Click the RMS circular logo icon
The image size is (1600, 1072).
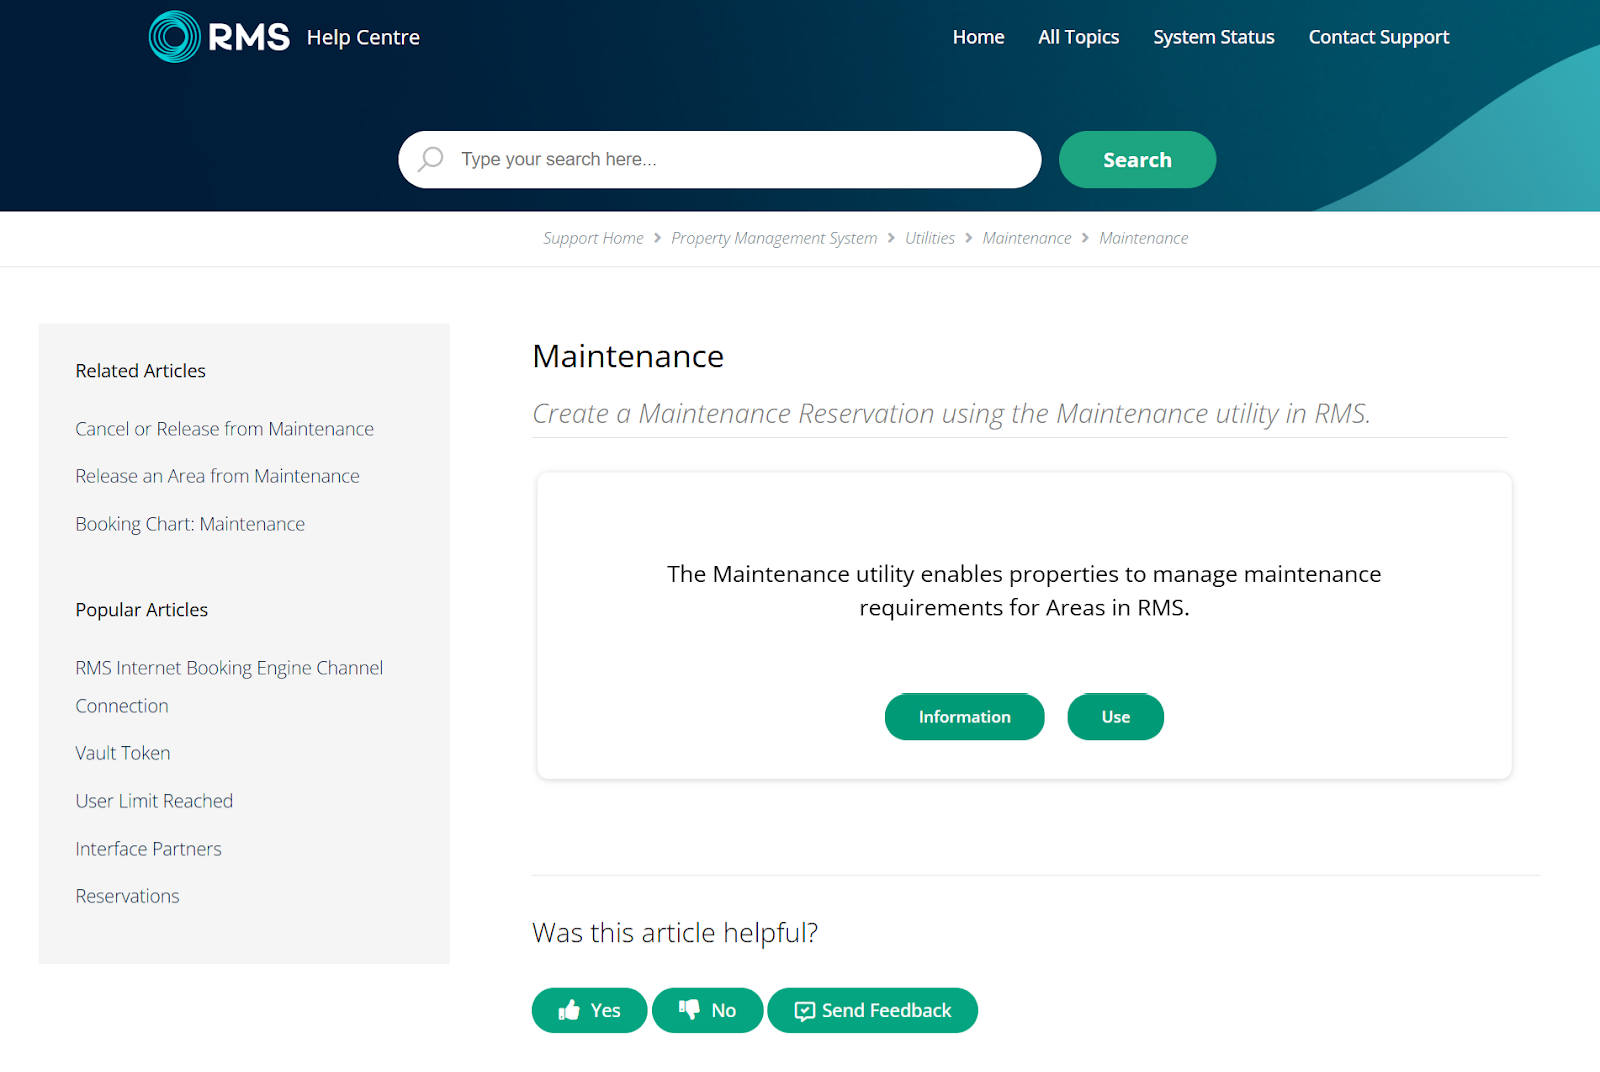click(174, 37)
